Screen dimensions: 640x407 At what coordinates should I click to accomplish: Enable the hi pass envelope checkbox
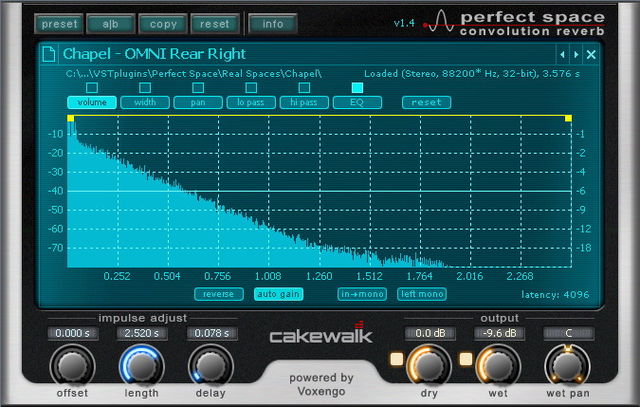[x=304, y=88]
